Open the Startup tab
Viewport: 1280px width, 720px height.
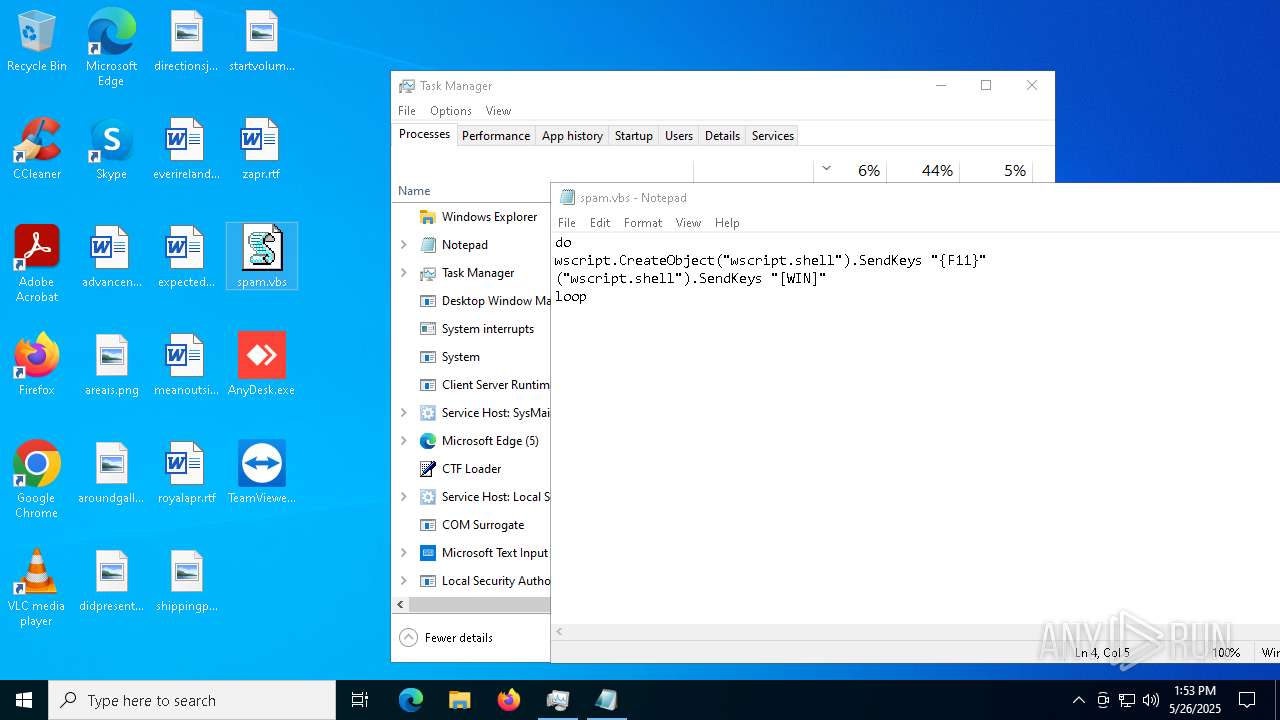[x=633, y=135]
